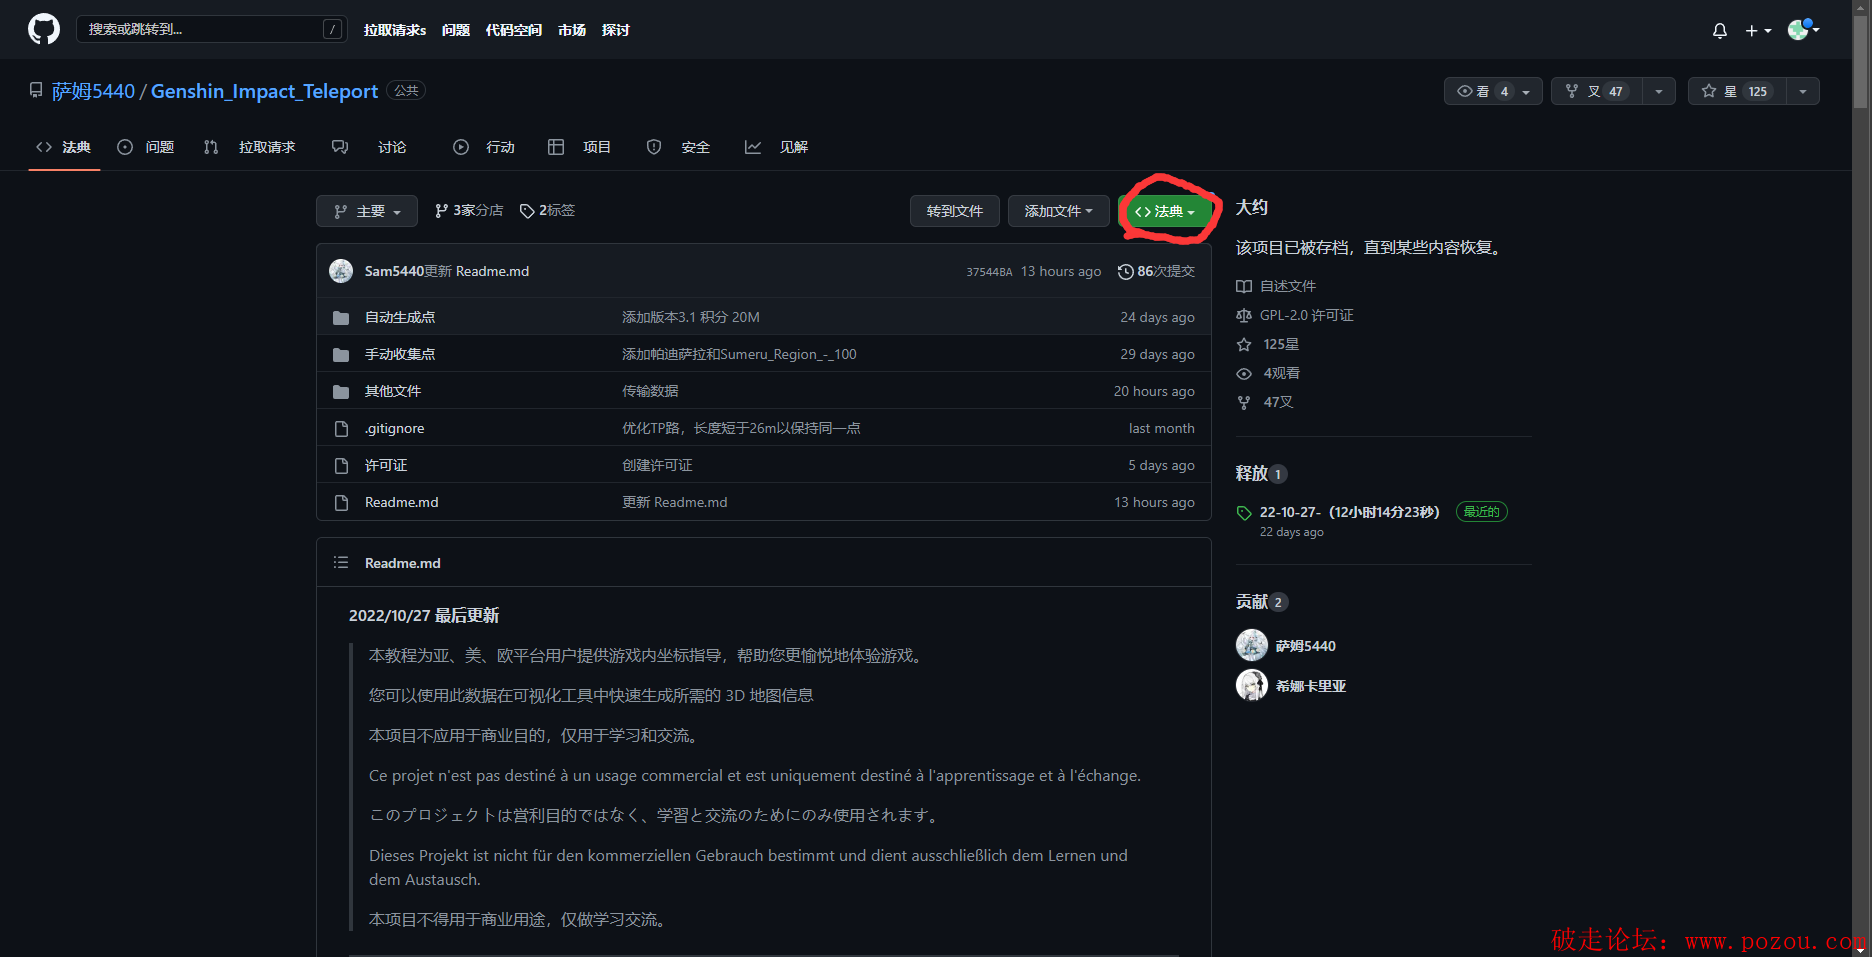Screen dimensions: 1872x957
Task: Open the Readme.md file in list
Action: [x=401, y=502]
